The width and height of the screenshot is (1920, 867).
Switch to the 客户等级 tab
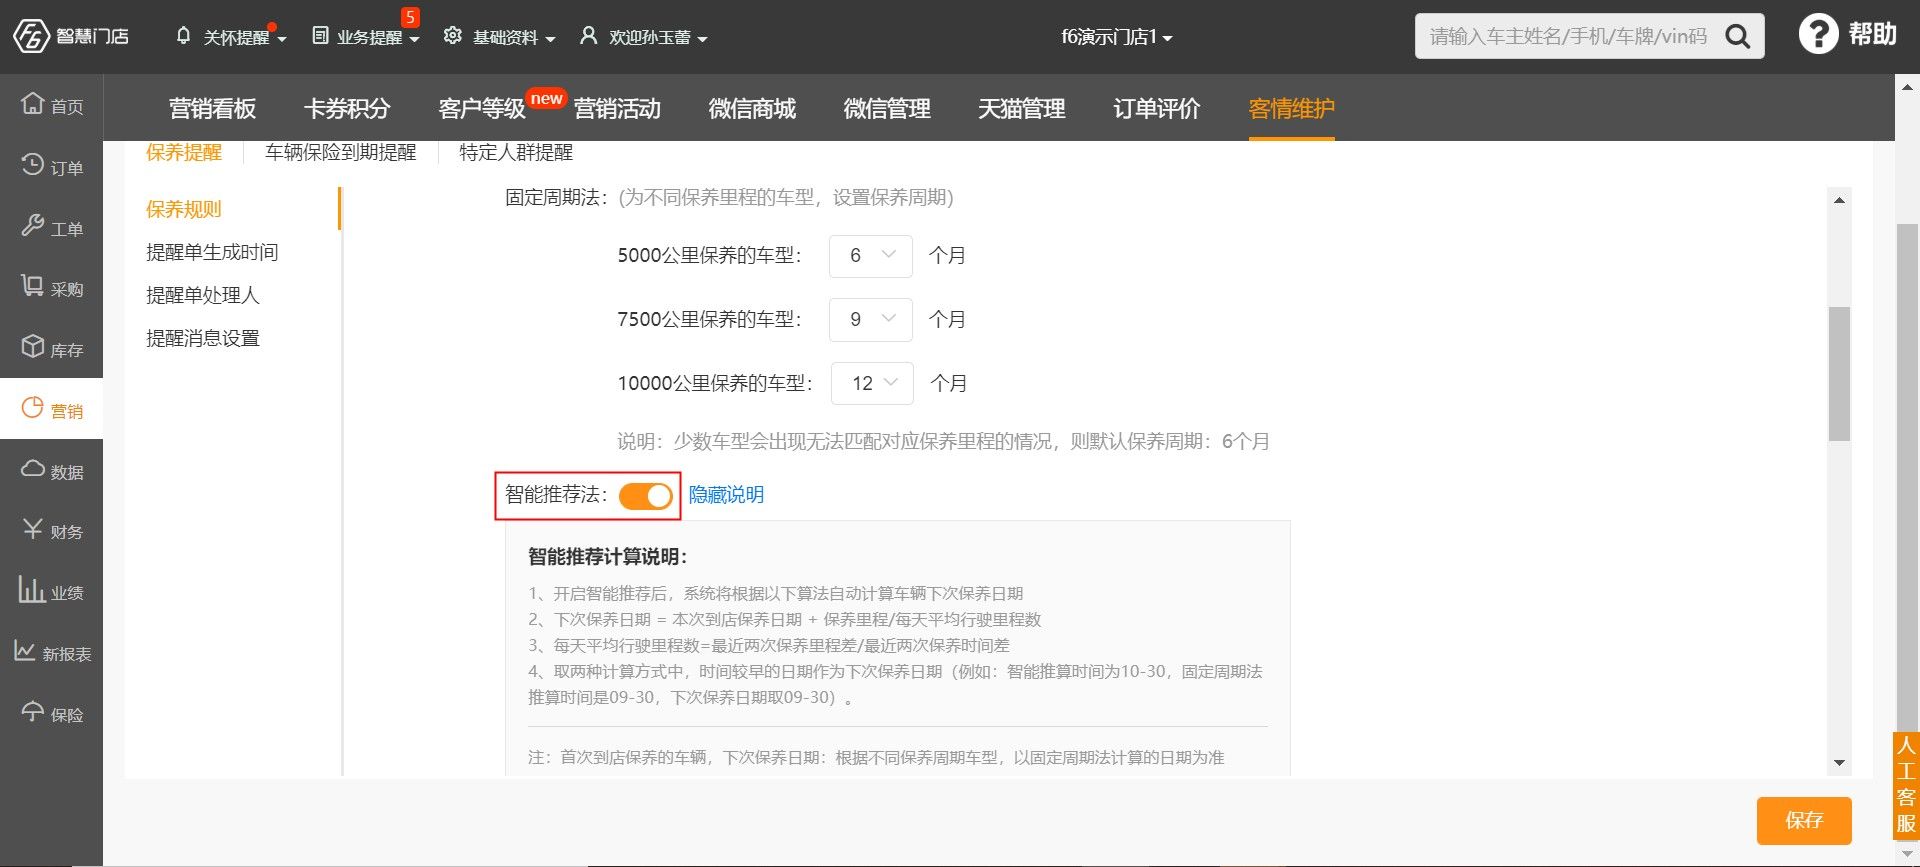[x=482, y=108]
